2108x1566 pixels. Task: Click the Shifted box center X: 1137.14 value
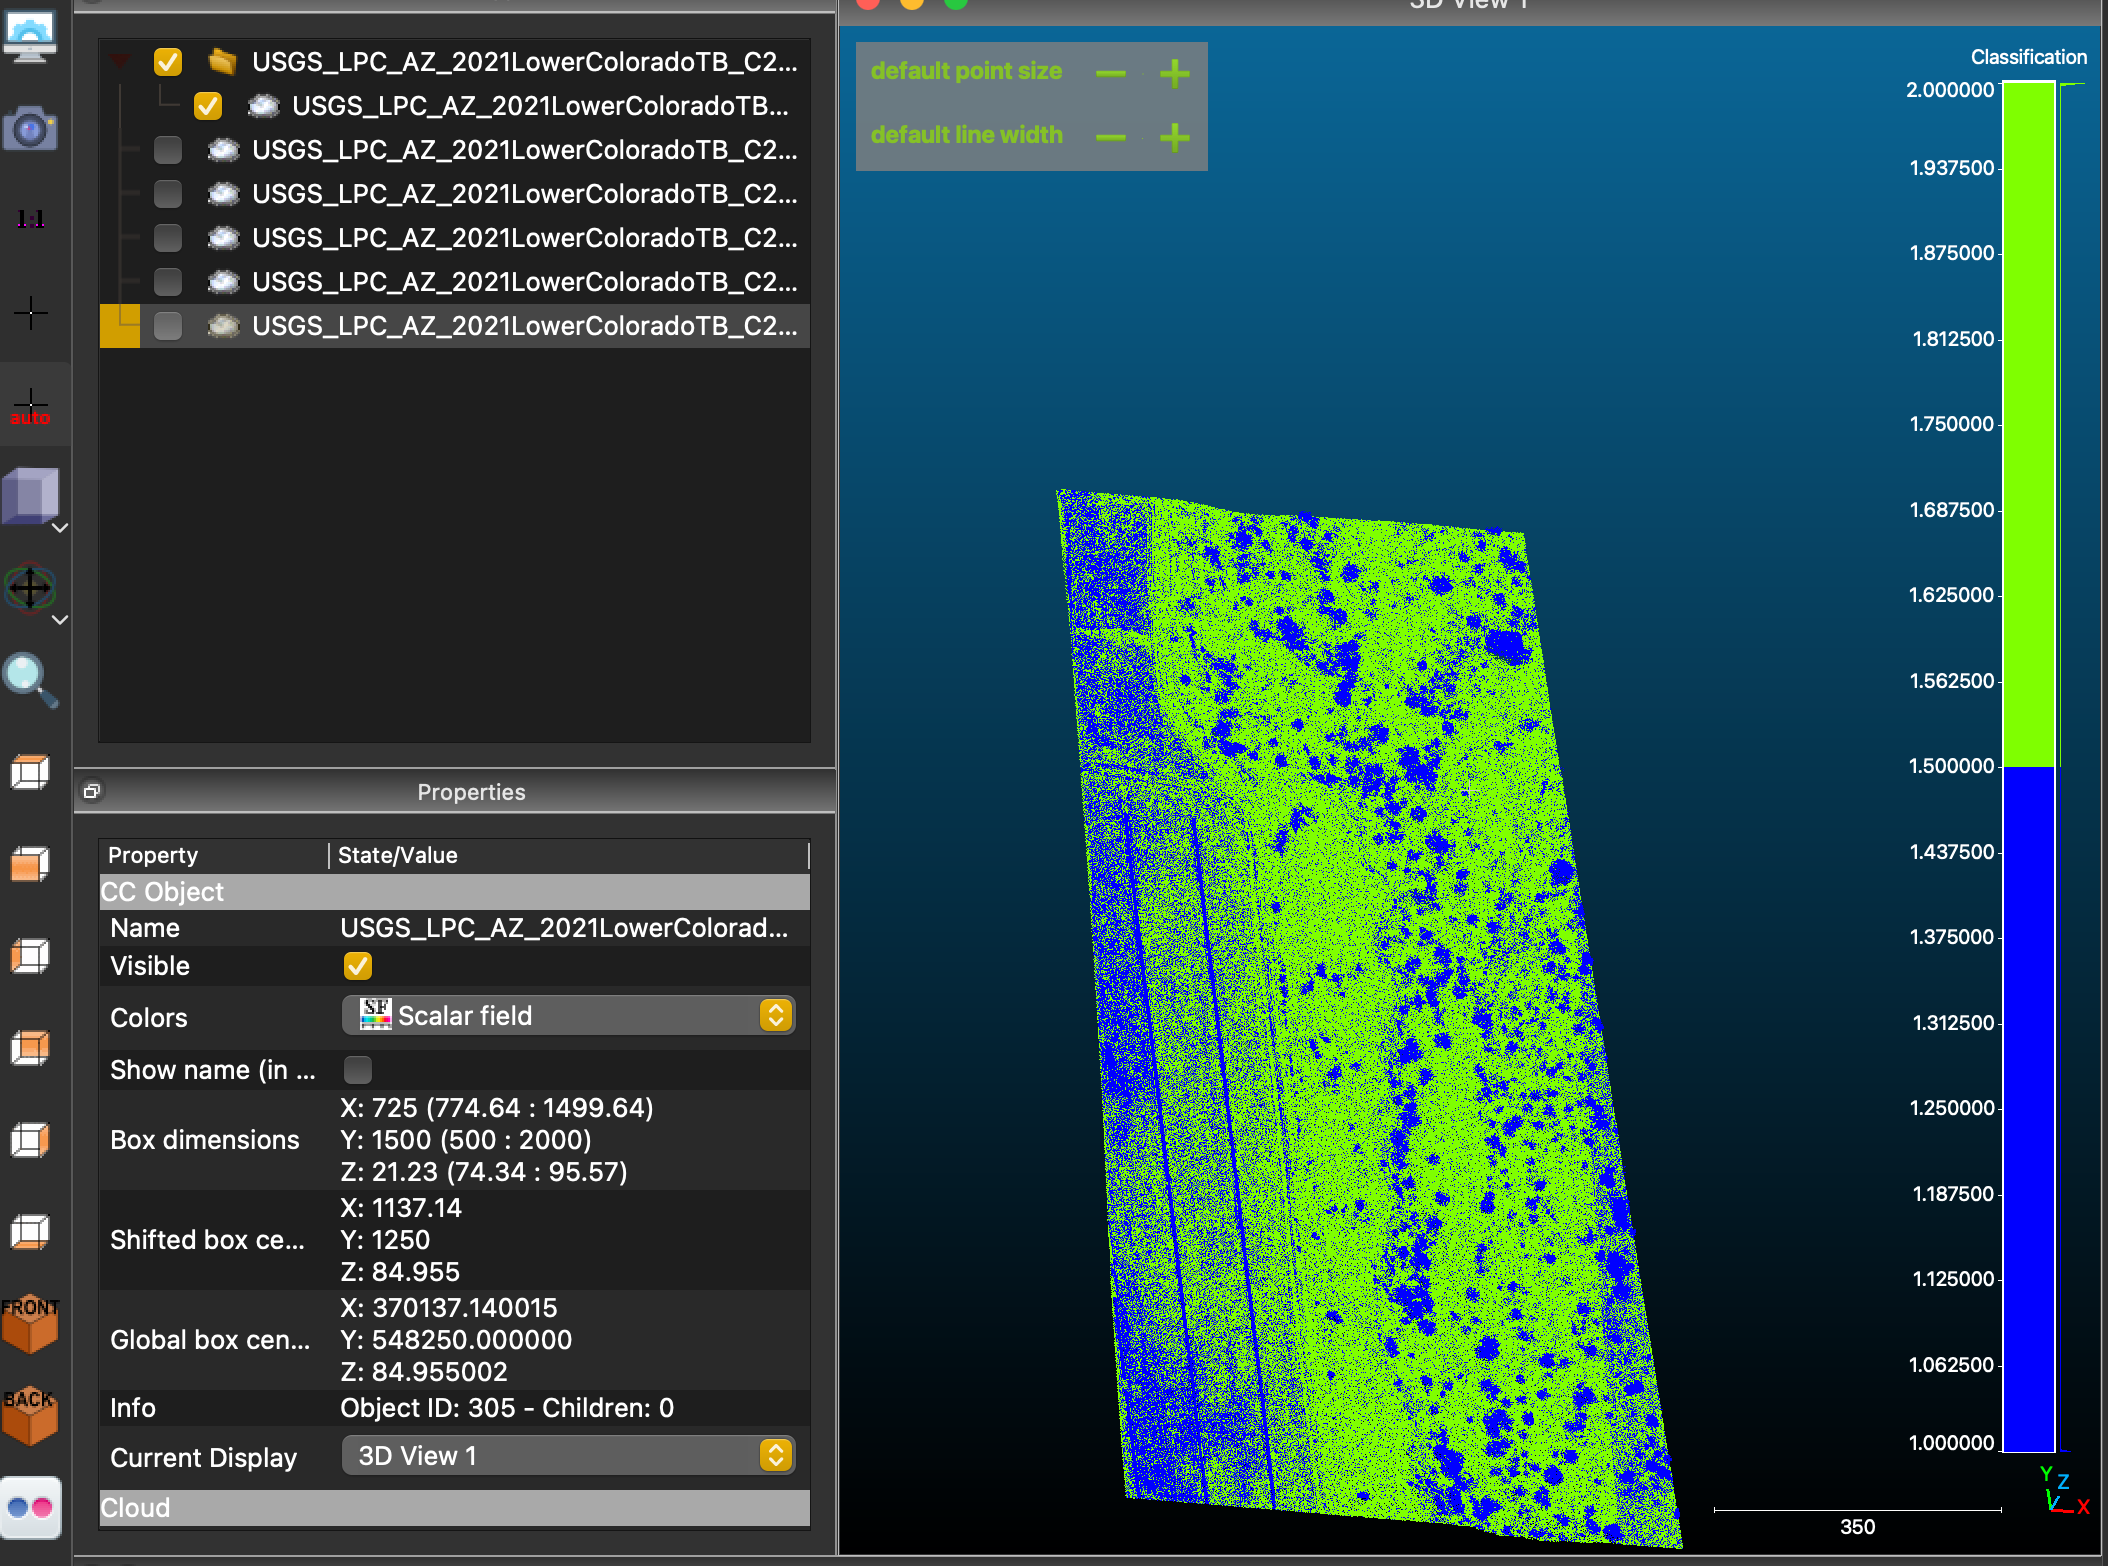click(401, 1208)
